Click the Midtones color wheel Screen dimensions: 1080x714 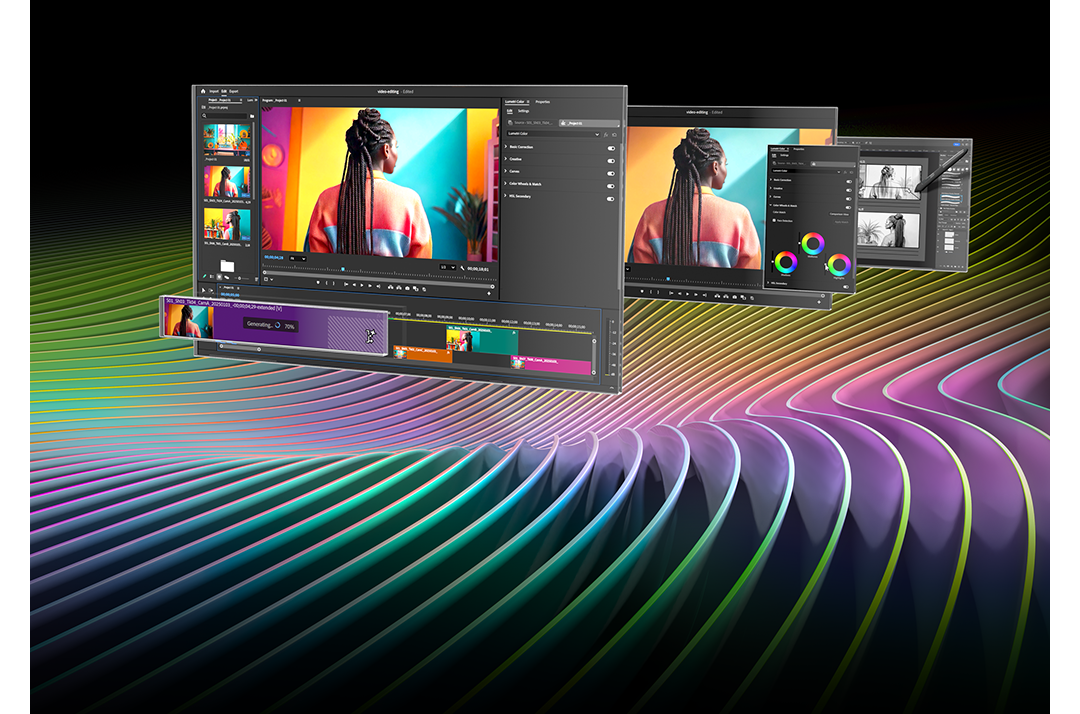coord(813,243)
